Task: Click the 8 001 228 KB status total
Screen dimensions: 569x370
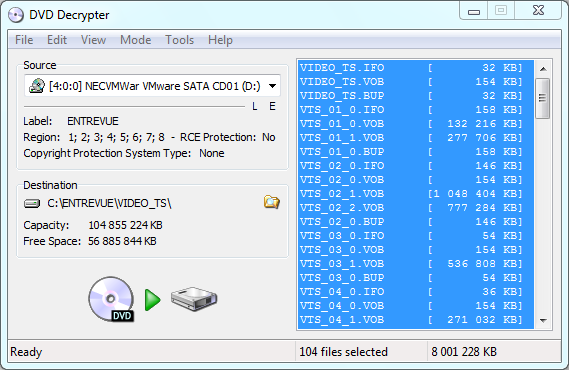Action: pyautogui.click(x=464, y=352)
